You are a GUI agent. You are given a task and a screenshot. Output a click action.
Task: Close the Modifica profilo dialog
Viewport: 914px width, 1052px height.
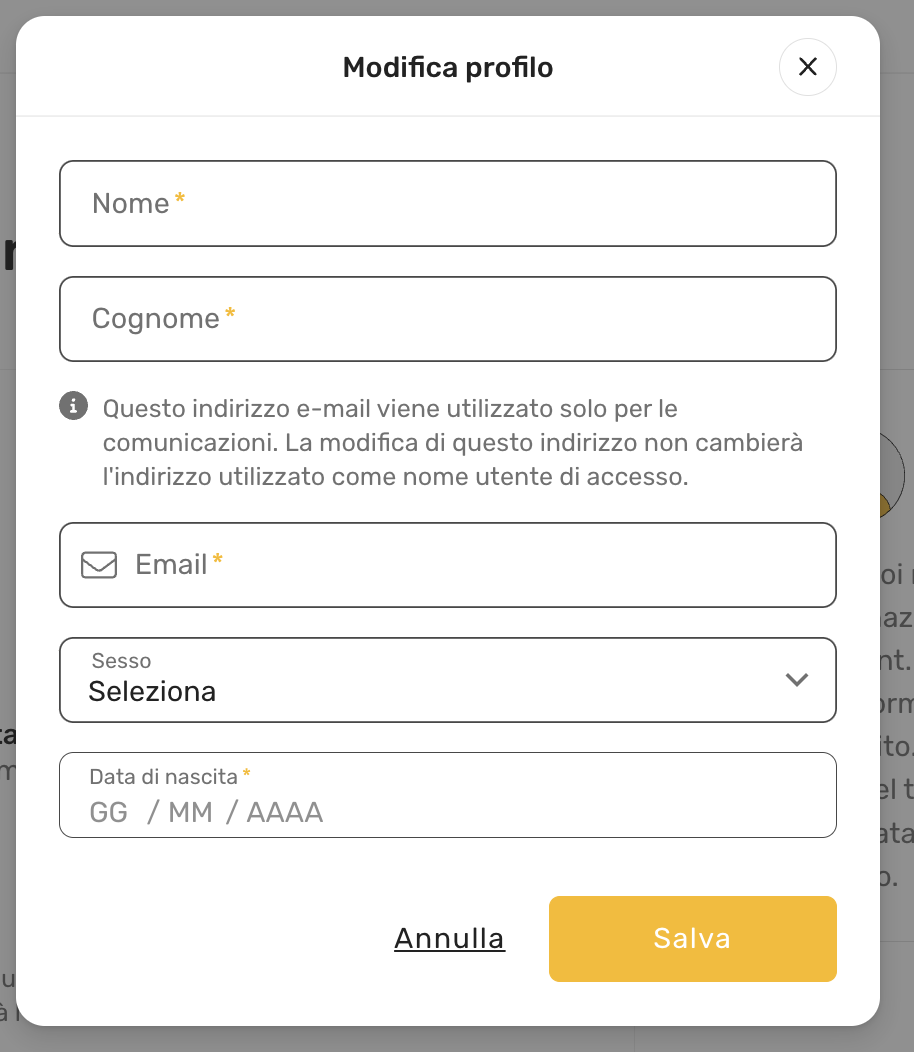click(807, 67)
